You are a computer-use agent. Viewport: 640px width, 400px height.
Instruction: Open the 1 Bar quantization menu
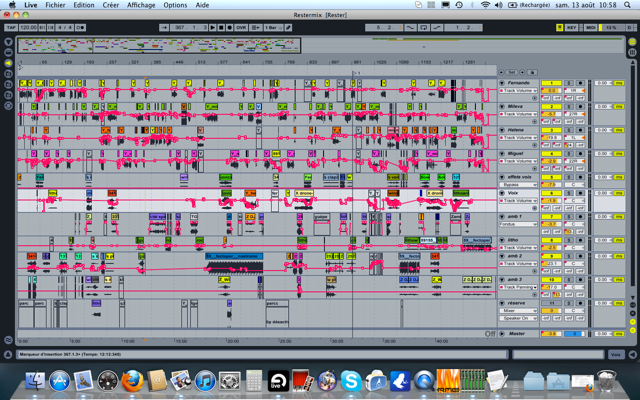click(273, 27)
